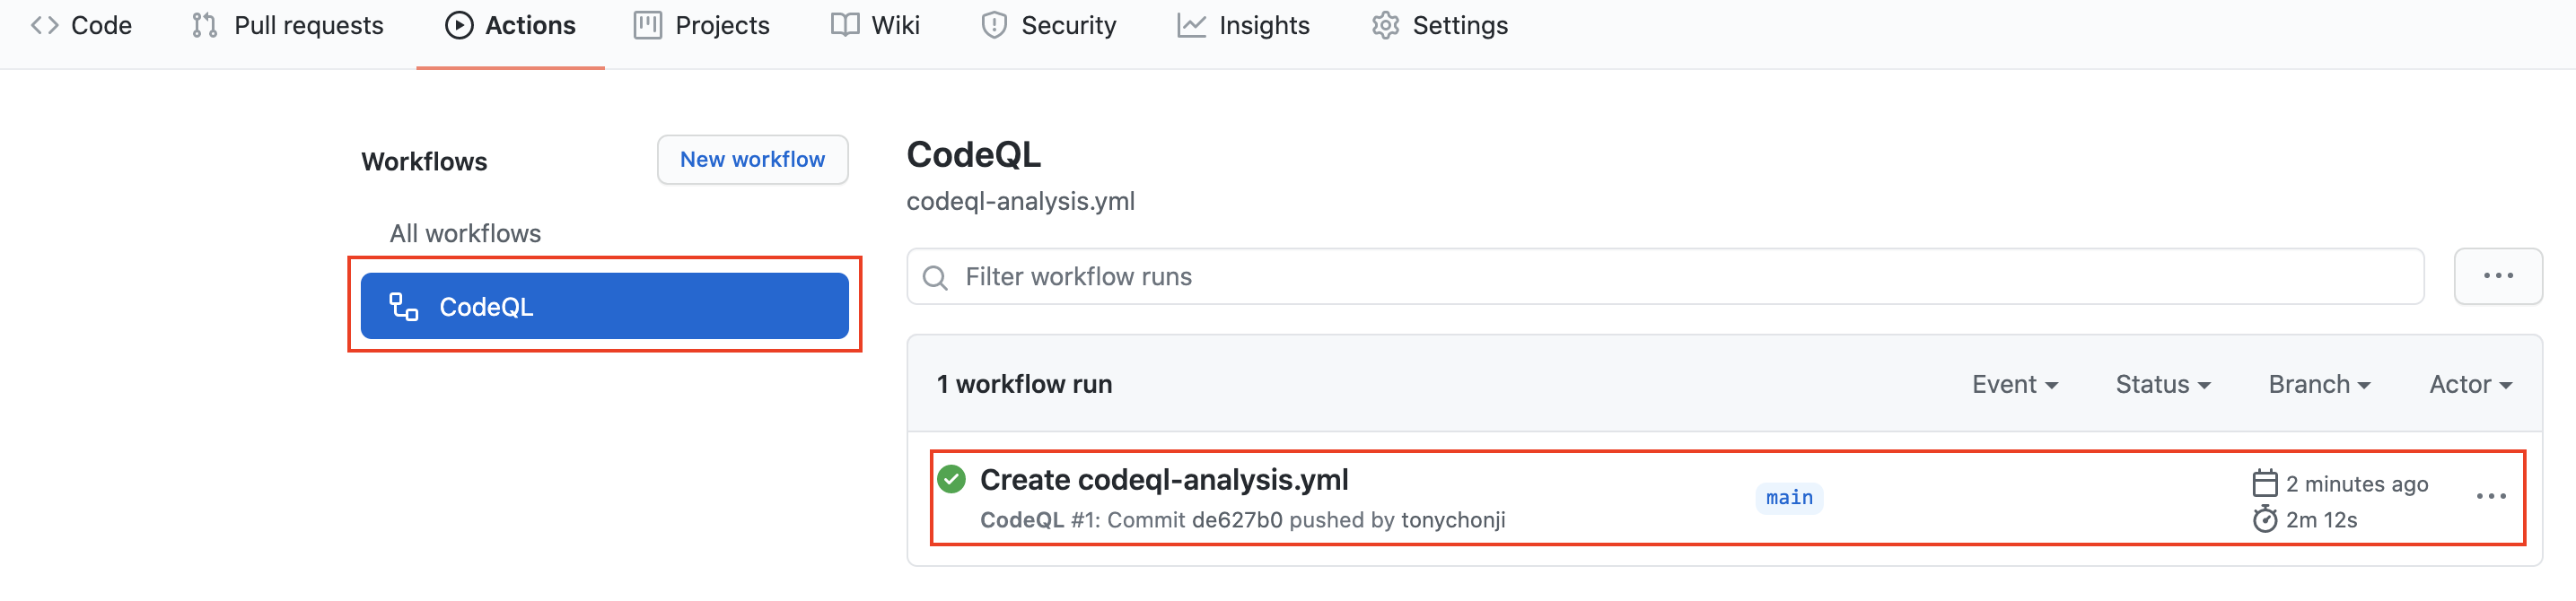Switch to the Wiki tab

tap(875, 26)
